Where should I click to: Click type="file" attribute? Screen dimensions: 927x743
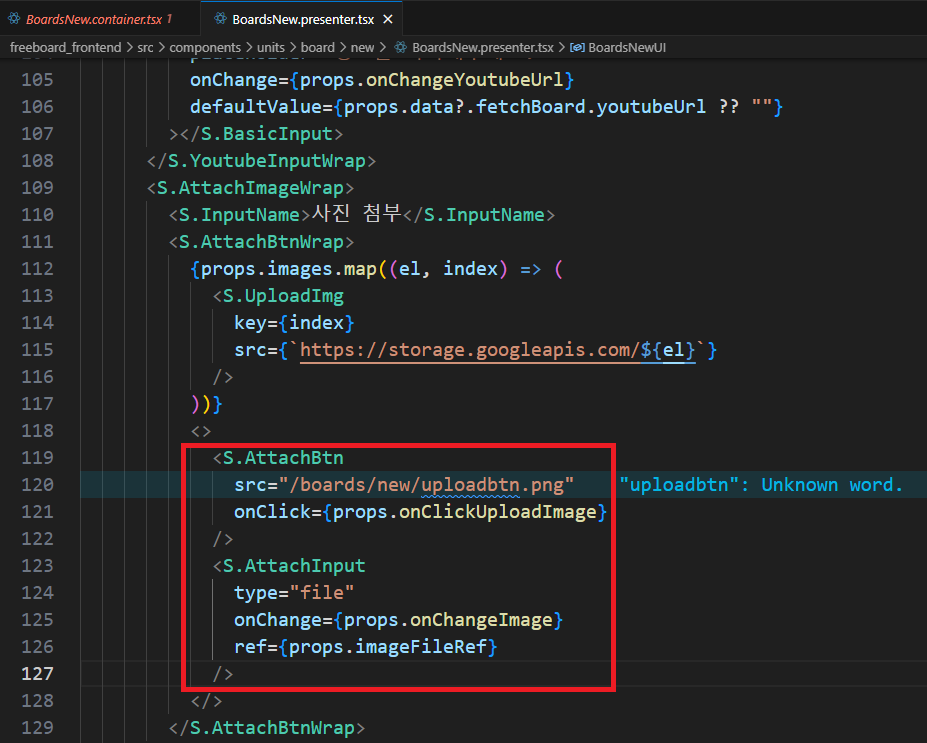coord(294,593)
